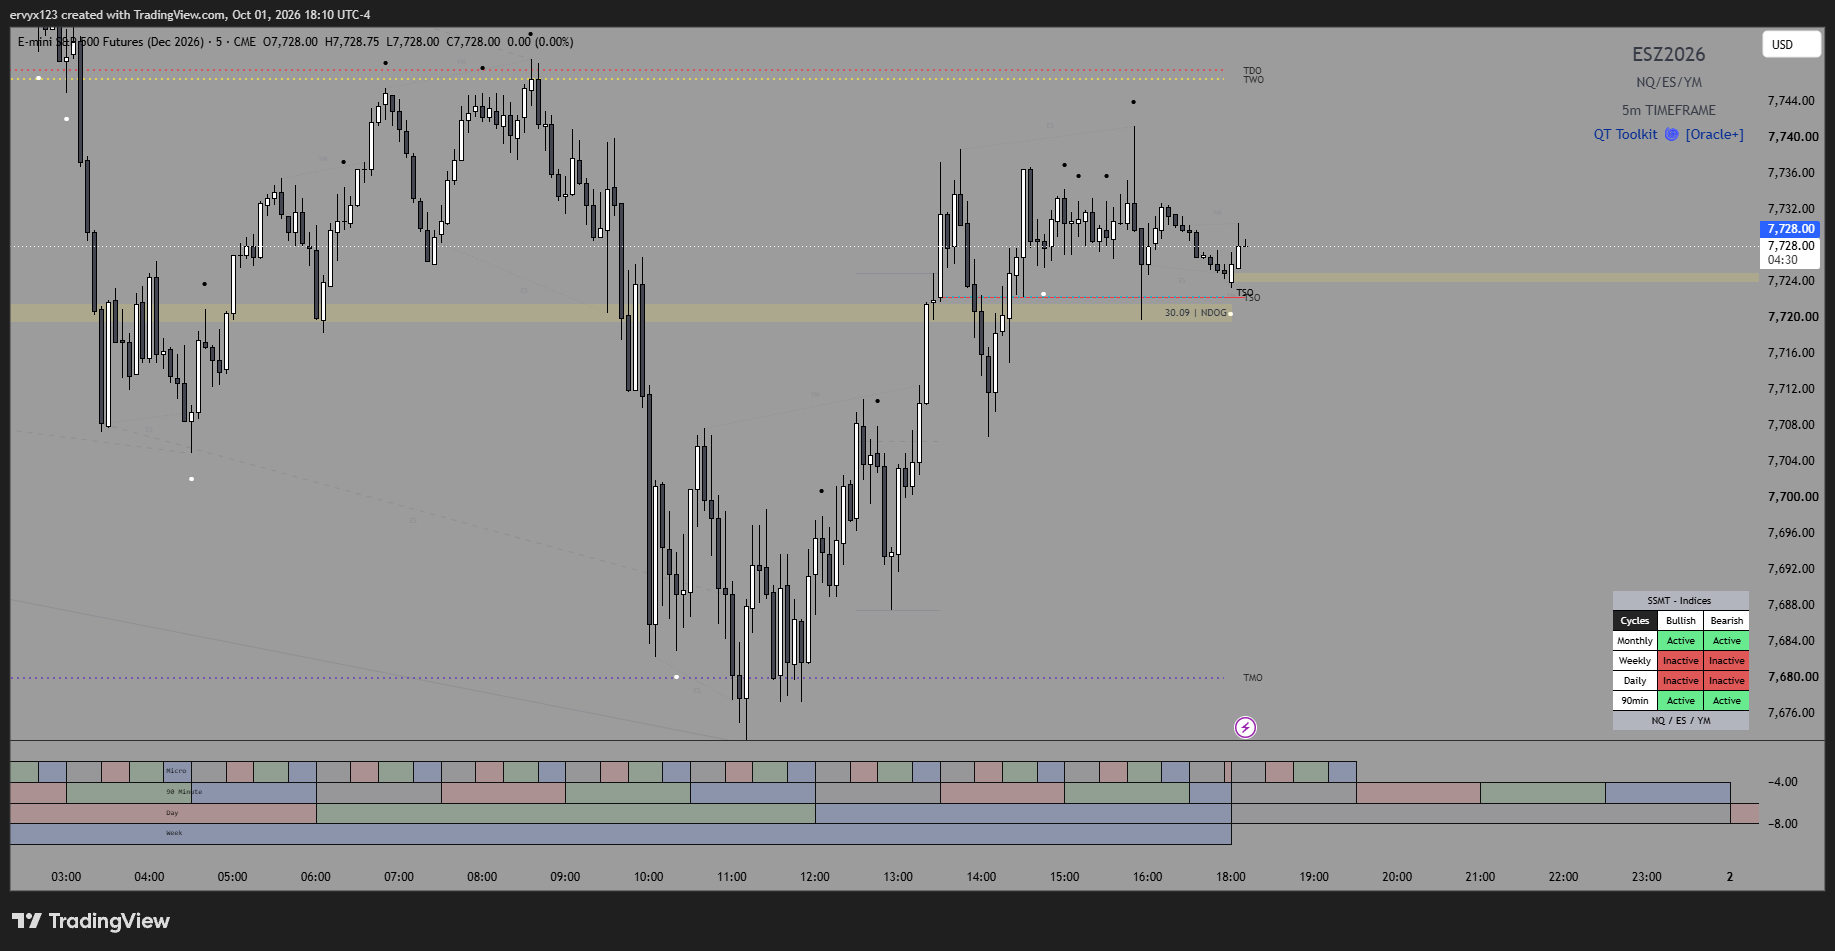Click the NQ/ES/YM text under ESZ2026
The height and width of the screenshot is (951, 1835).
1669,82
